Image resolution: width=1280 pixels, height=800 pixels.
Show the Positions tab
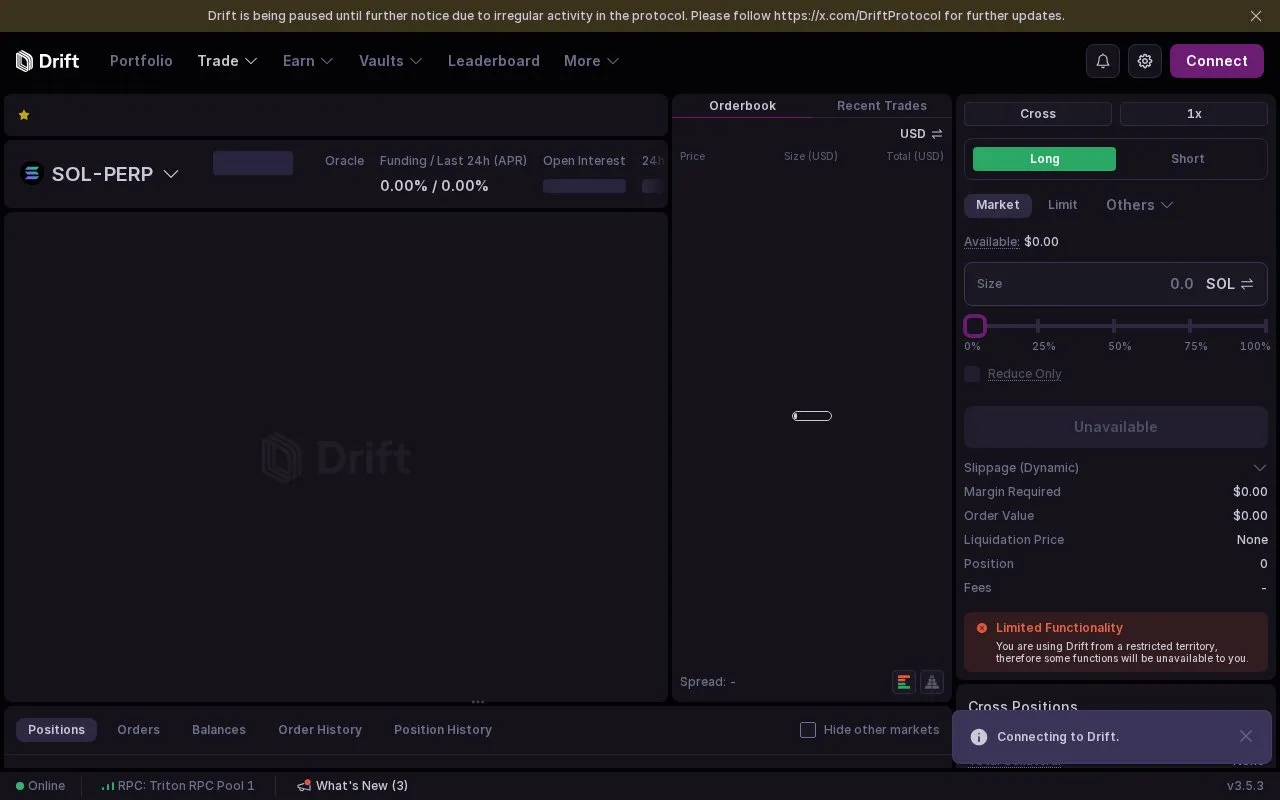click(57, 730)
